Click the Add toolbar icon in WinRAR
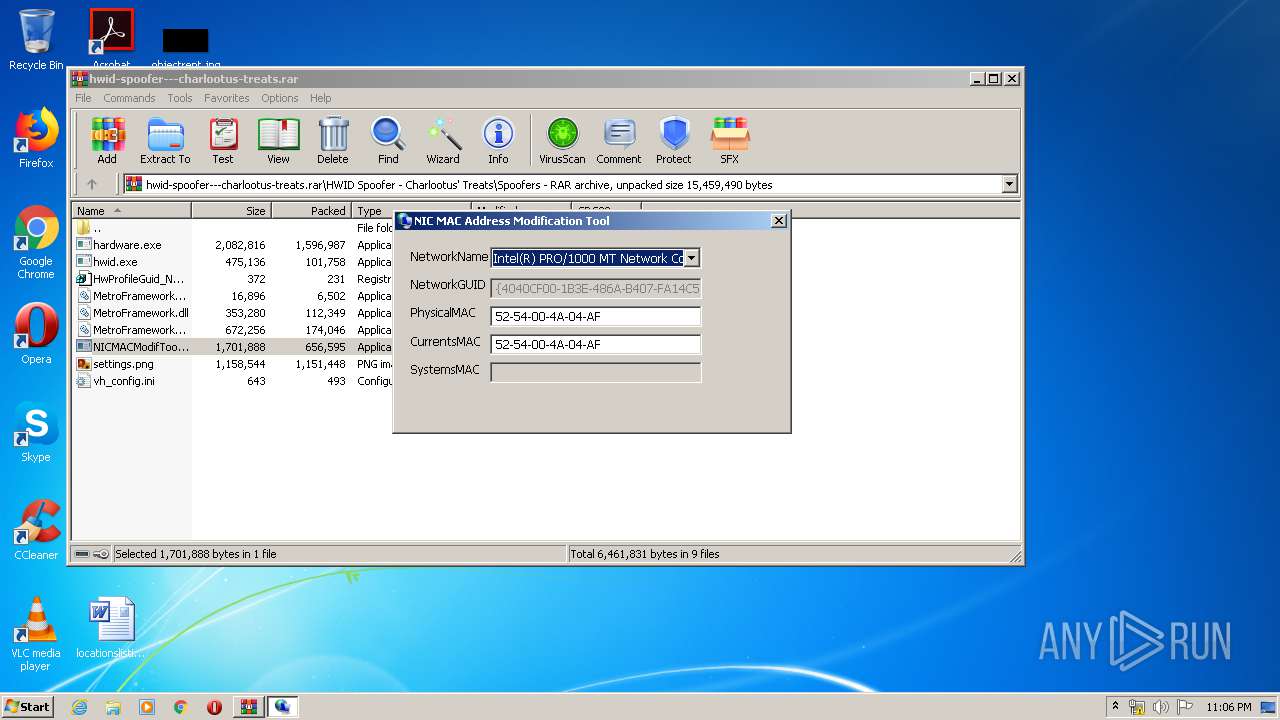 coord(107,140)
